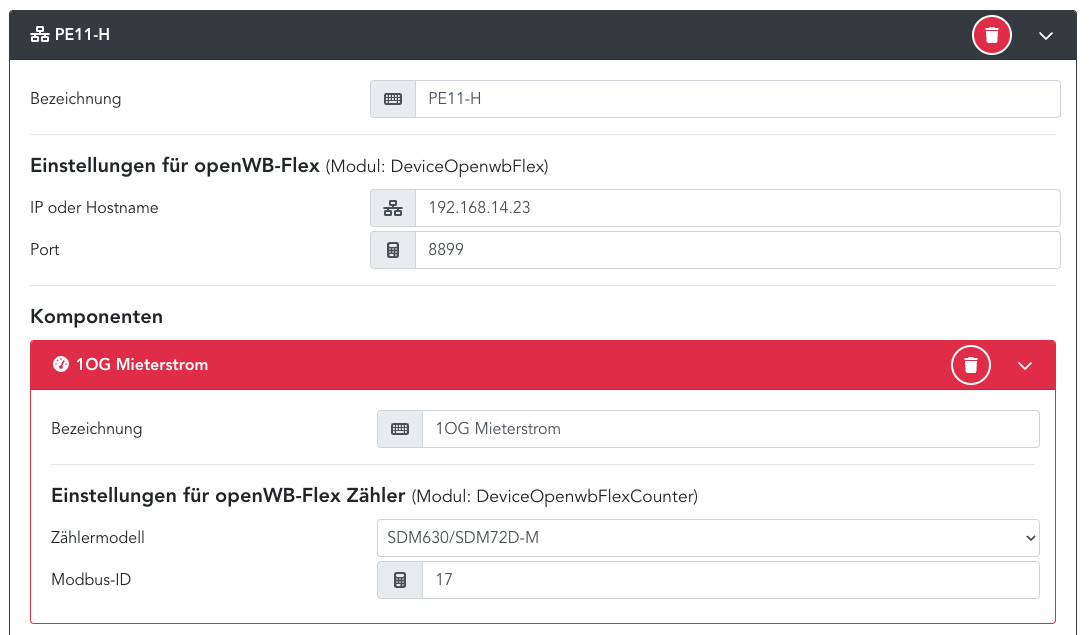The height and width of the screenshot is (635, 1089).
Task: Click the IP address field 192.168.14.23
Action: pyautogui.click(x=736, y=208)
